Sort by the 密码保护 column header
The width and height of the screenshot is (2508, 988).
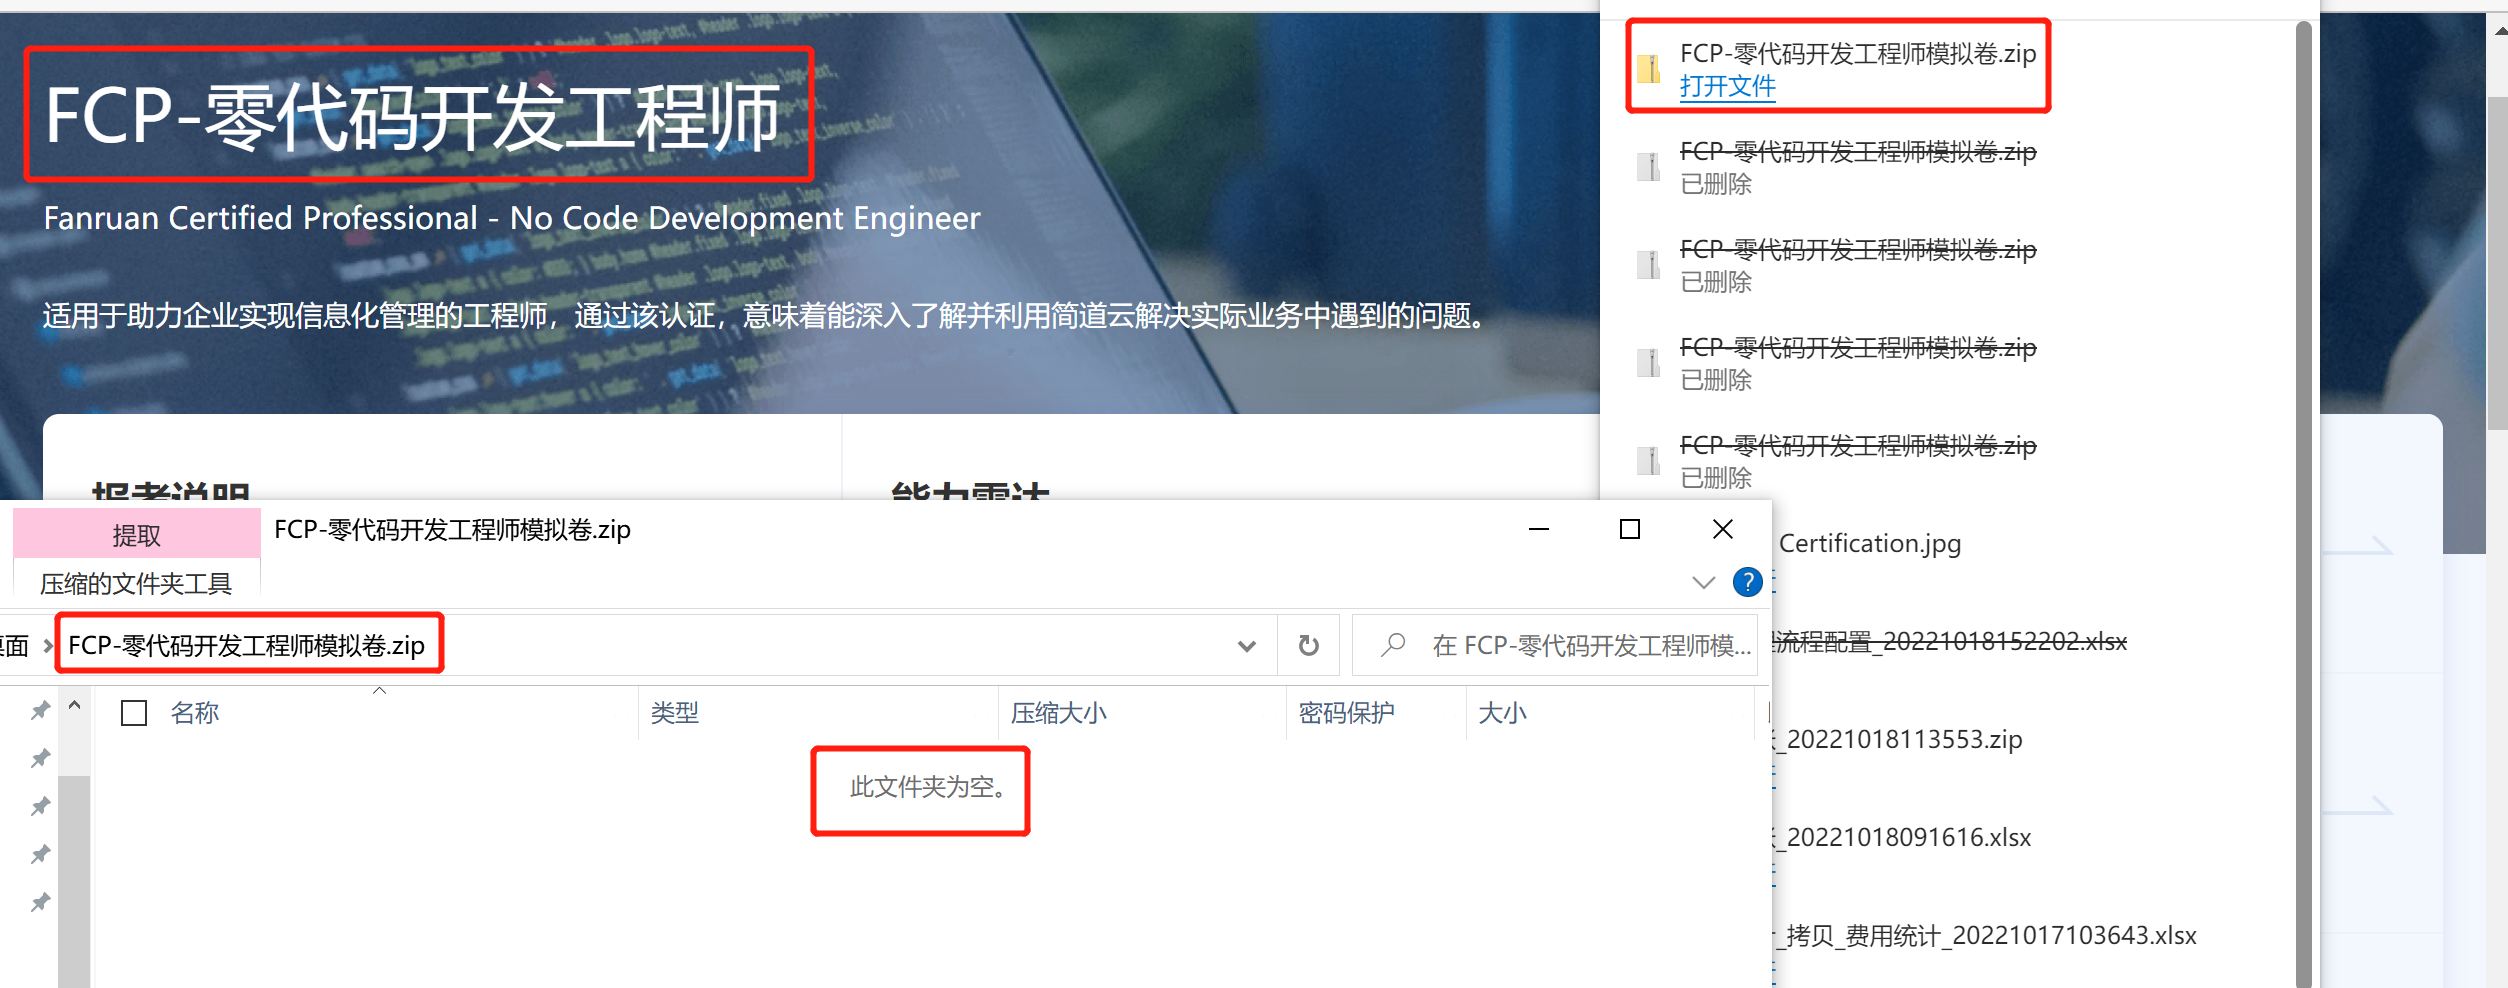coord(1347,713)
